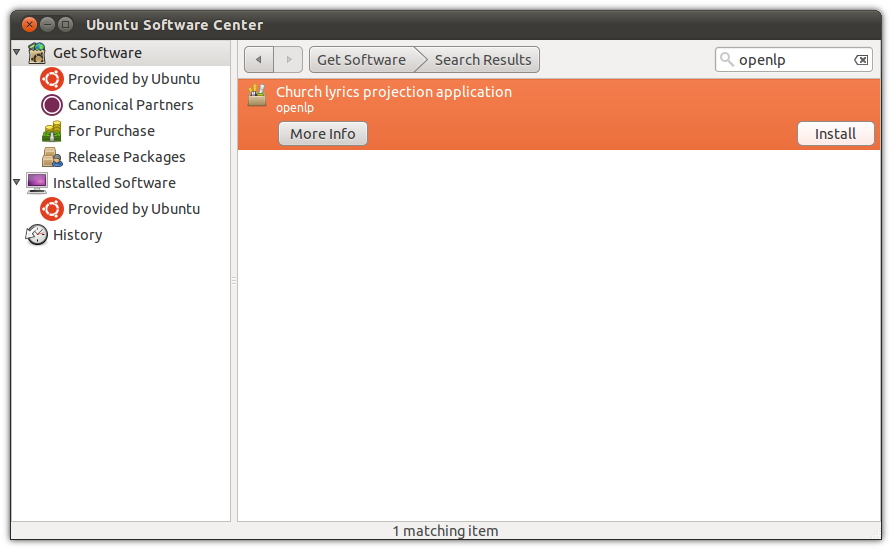Collapse the Installed Software tree section
This screenshot has height=550, width=892.
pos(17,182)
